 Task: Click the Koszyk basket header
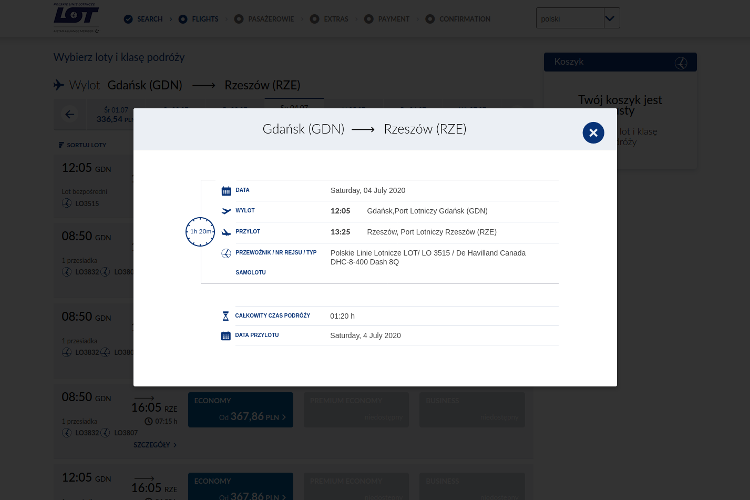(620, 62)
